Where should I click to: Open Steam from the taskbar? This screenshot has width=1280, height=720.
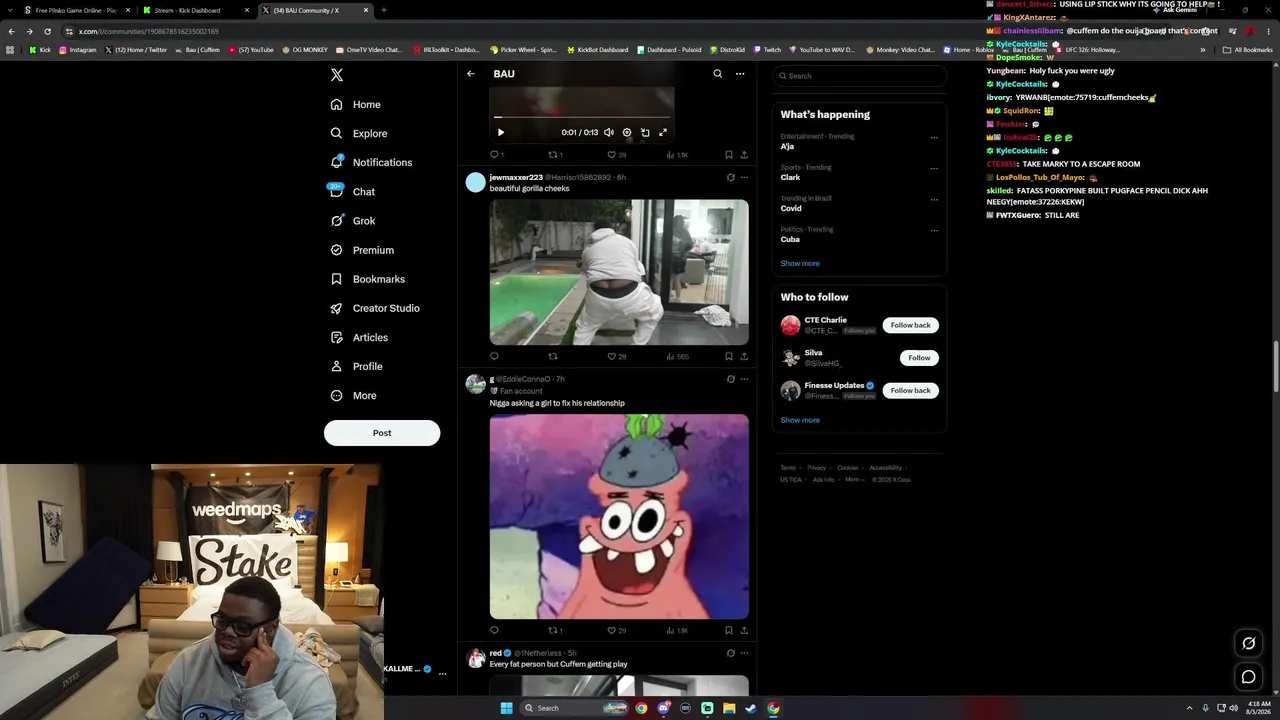[x=751, y=708]
